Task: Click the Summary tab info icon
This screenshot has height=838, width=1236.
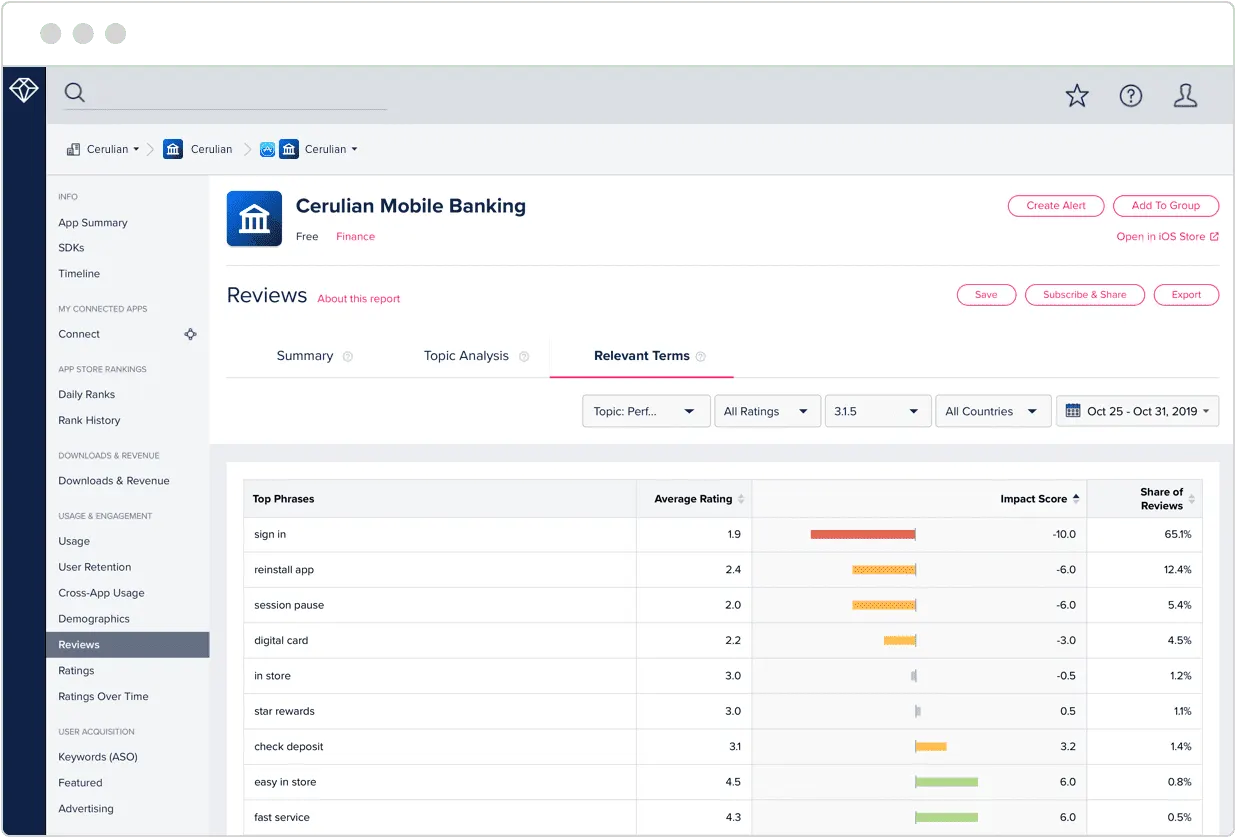Action: pos(348,356)
